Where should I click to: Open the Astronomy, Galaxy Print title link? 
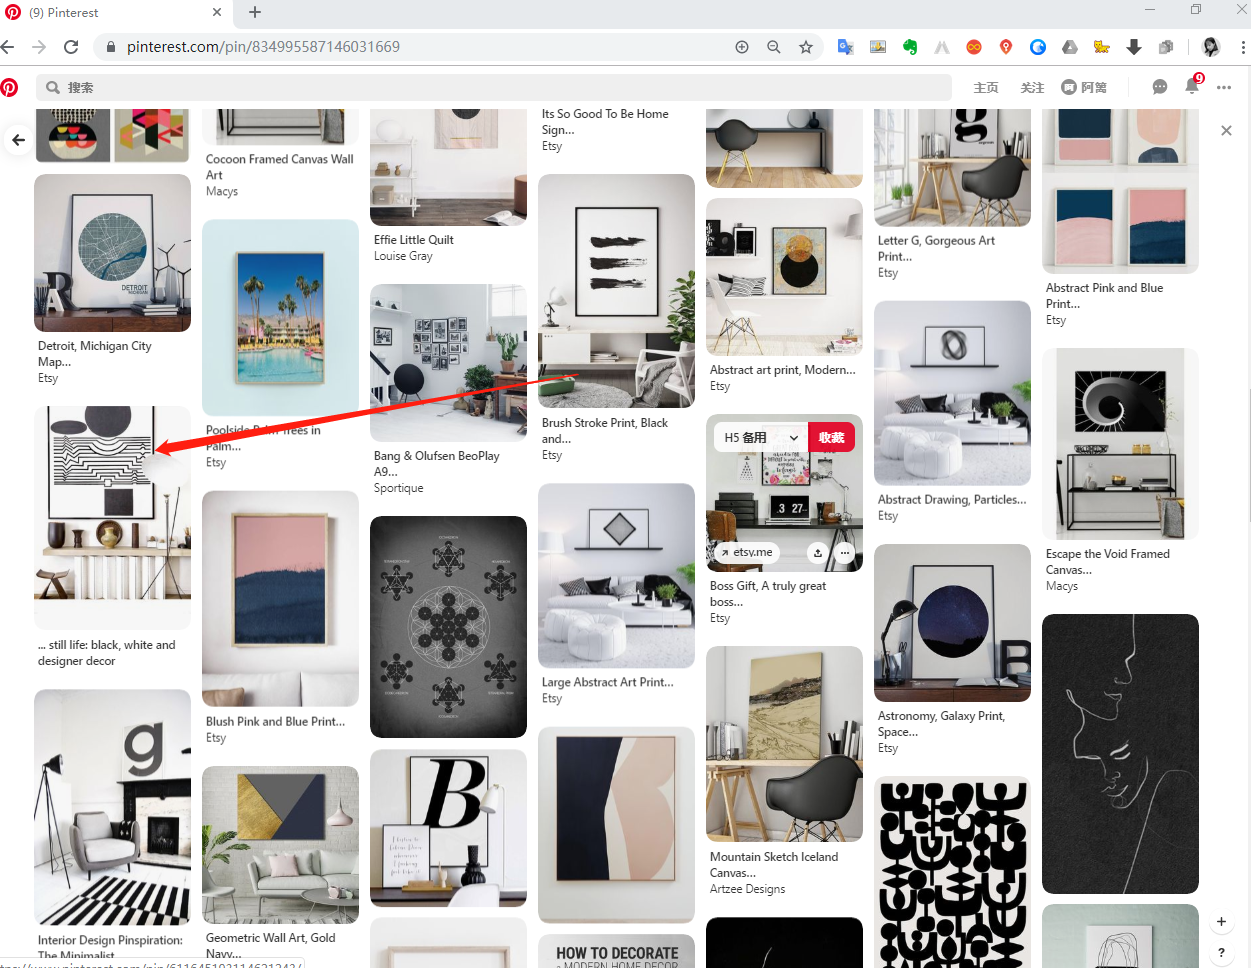click(941, 724)
